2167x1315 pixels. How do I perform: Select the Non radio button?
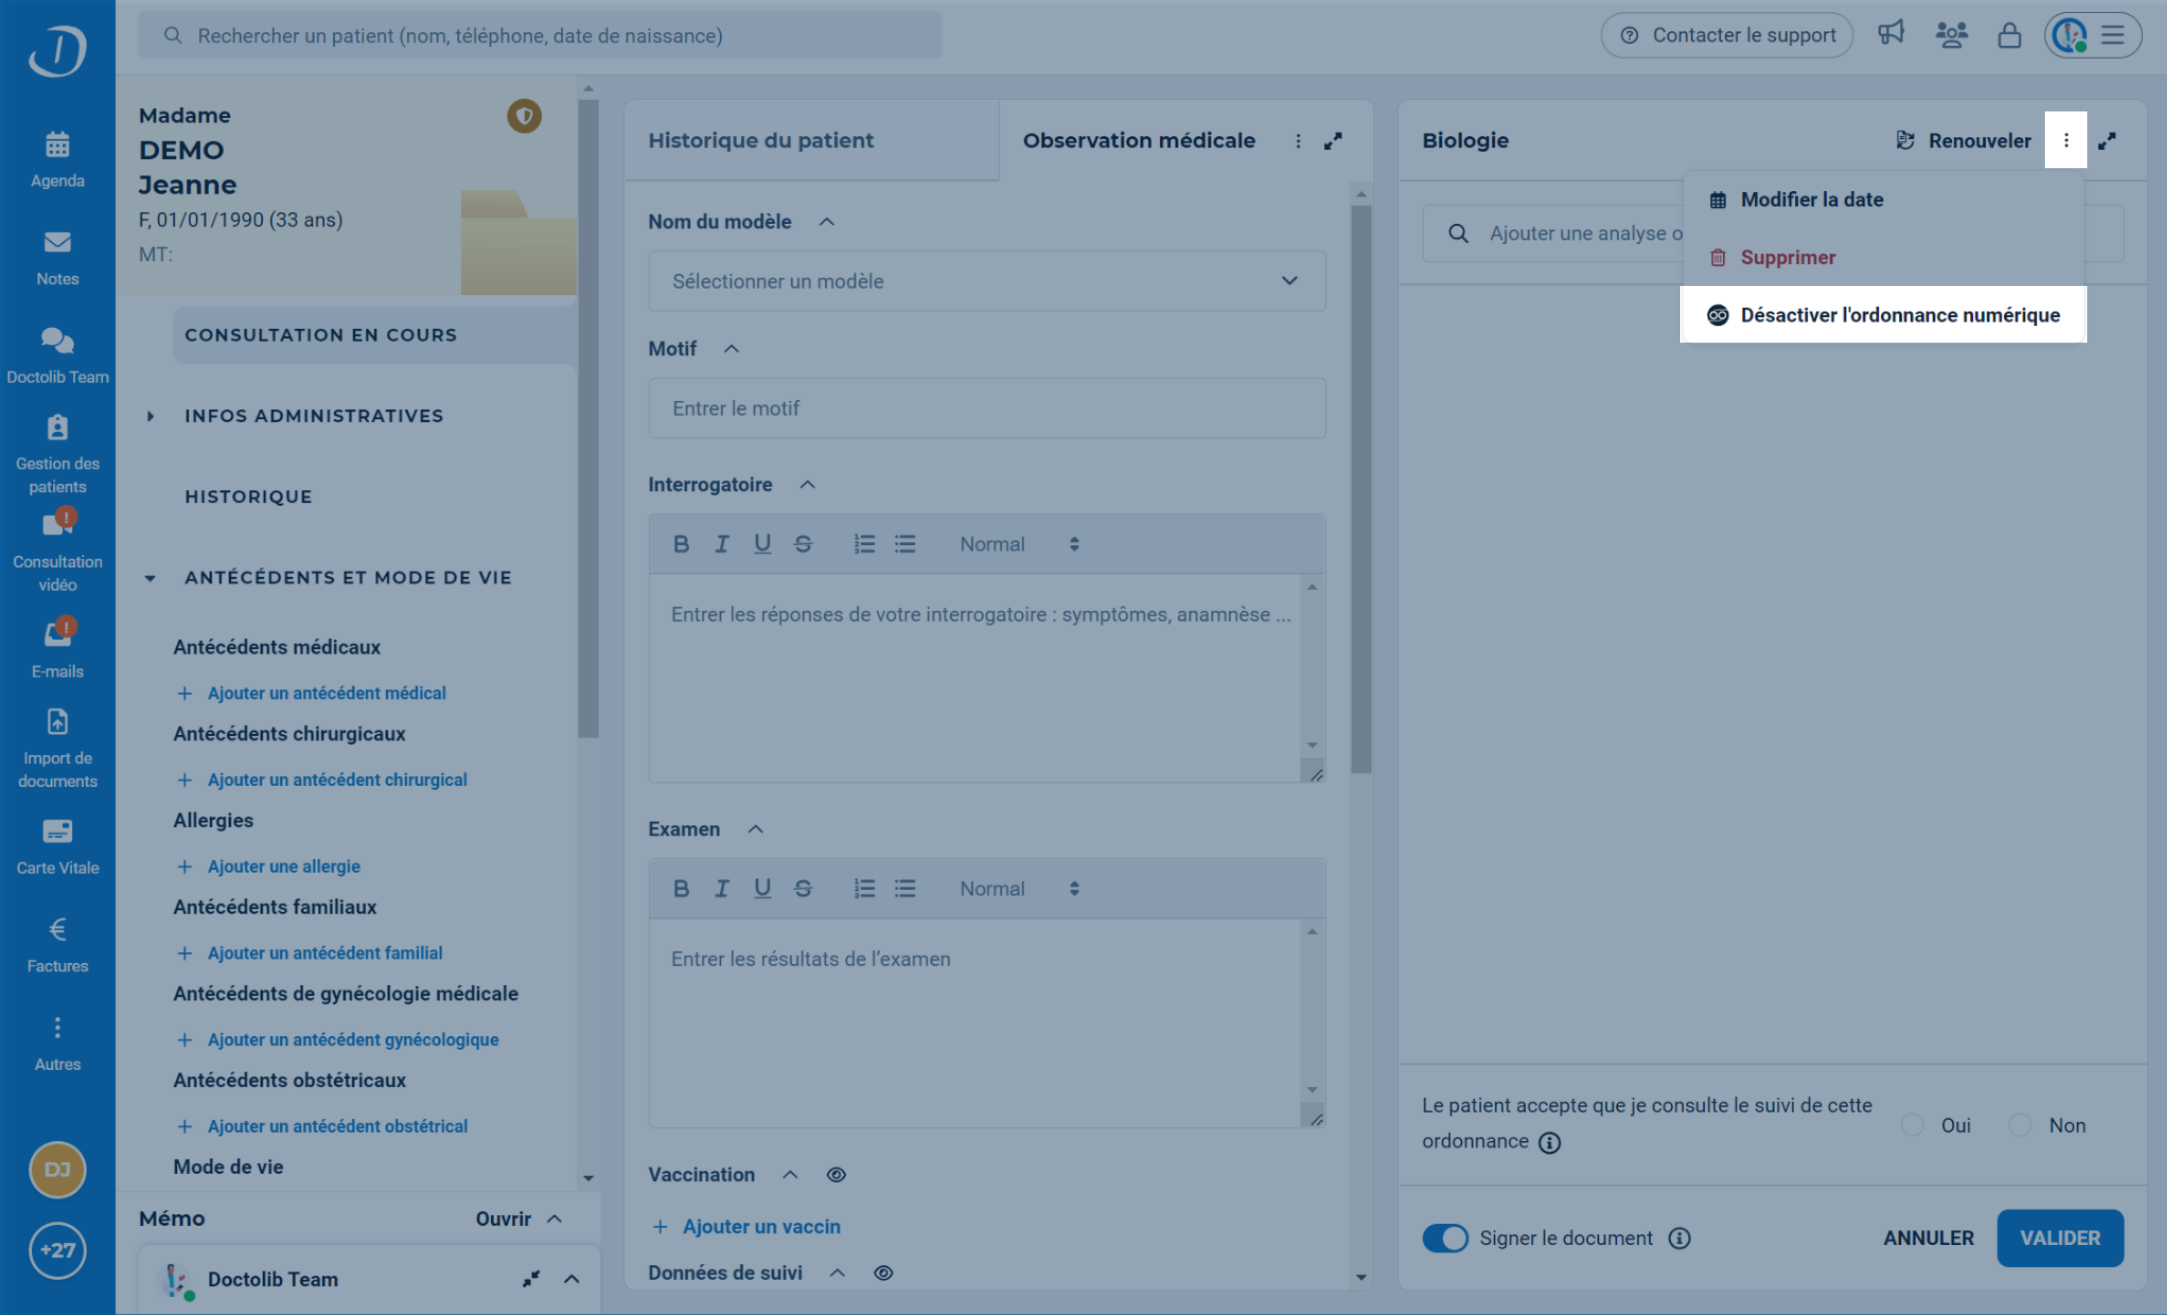[x=2021, y=1126]
